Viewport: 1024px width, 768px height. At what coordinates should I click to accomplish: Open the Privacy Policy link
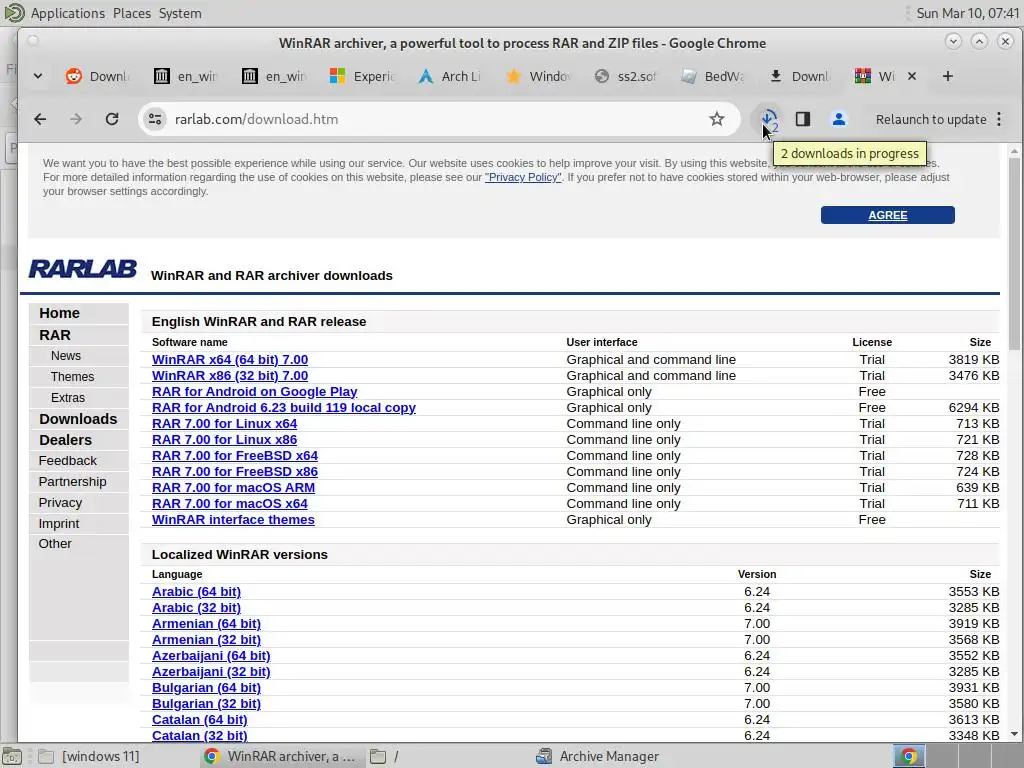pyautogui.click(x=522, y=177)
